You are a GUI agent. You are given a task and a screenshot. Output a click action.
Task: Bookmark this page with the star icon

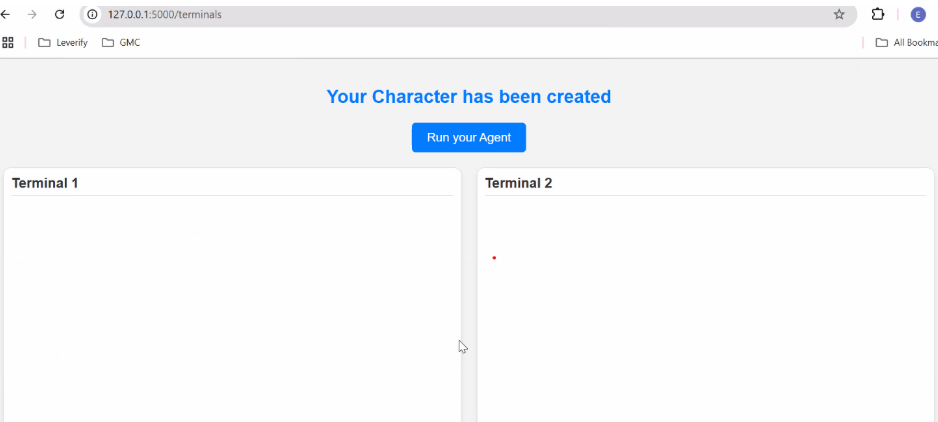[839, 15]
